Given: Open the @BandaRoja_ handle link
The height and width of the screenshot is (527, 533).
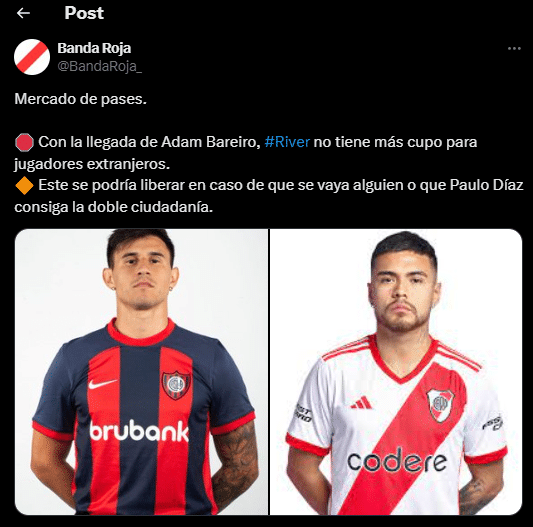Looking at the screenshot, I should point(100,66).
